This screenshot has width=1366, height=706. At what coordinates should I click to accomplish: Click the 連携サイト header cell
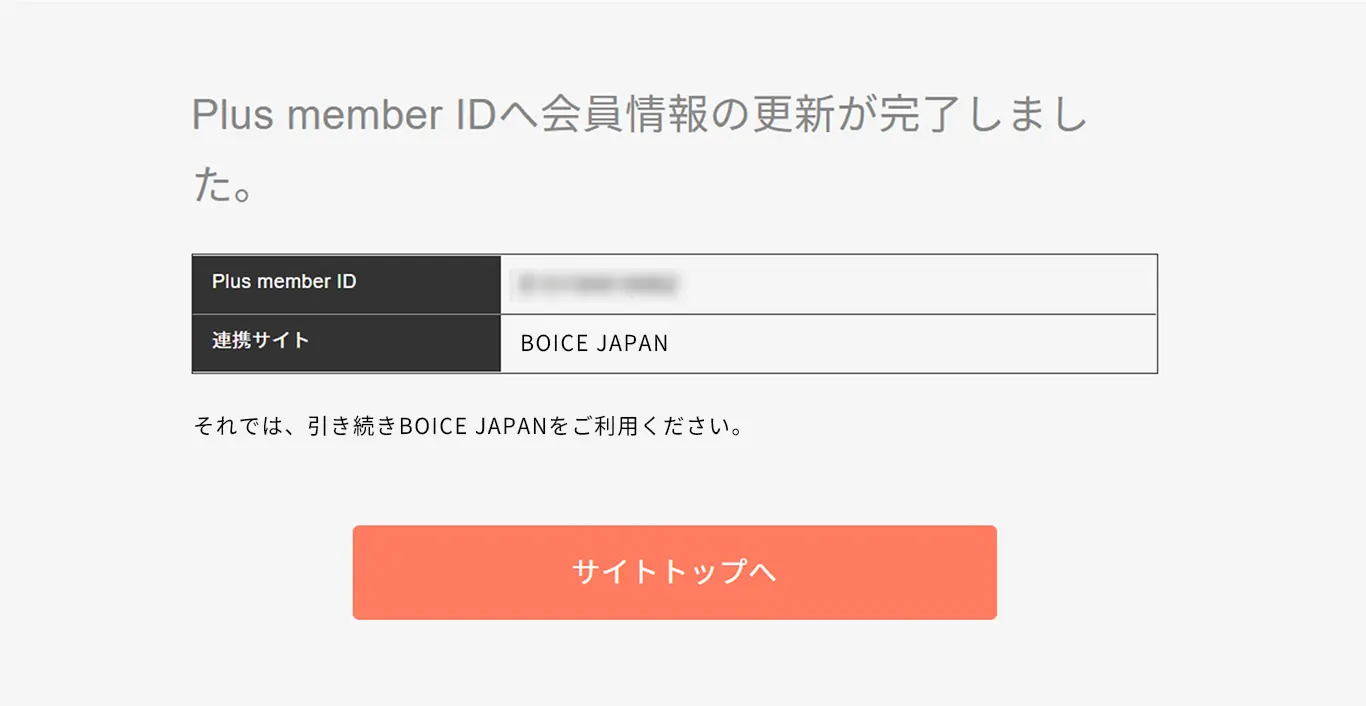346,343
